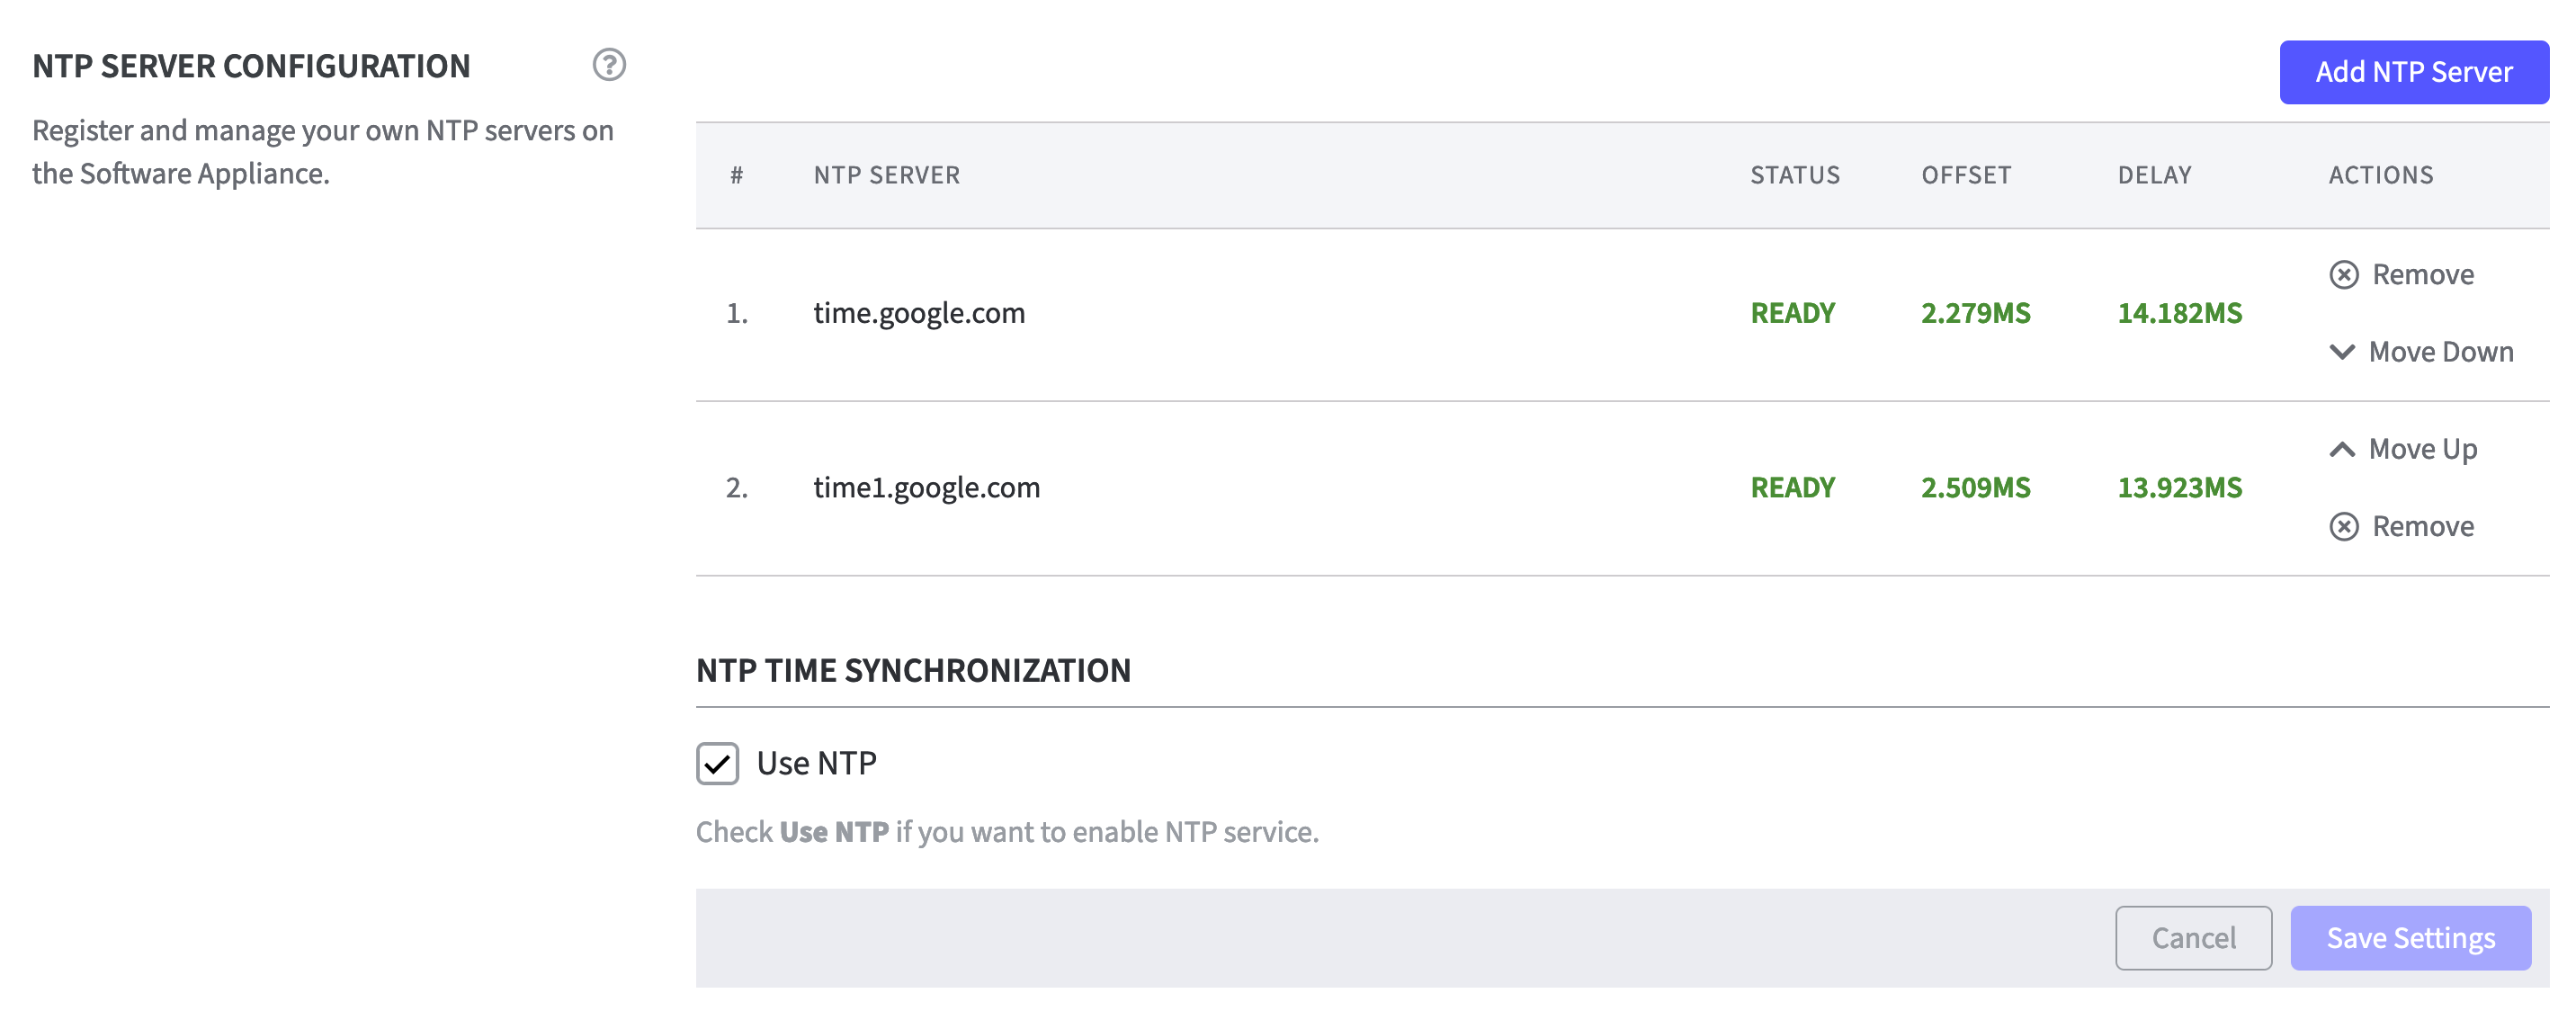This screenshot has height=1020, width=2576.
Task: Select the Remove link for first server
Action: coord(2423,274)
